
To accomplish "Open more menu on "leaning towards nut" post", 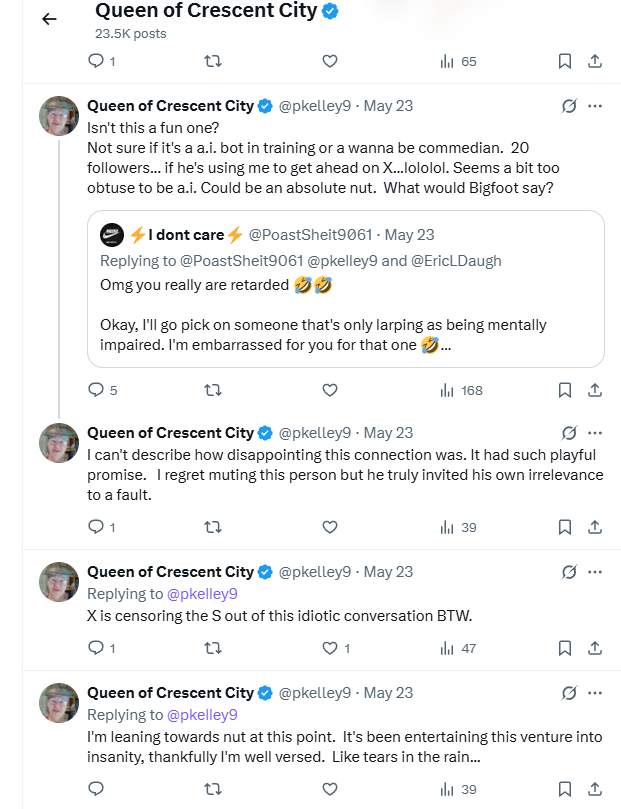I will point(595,693).
